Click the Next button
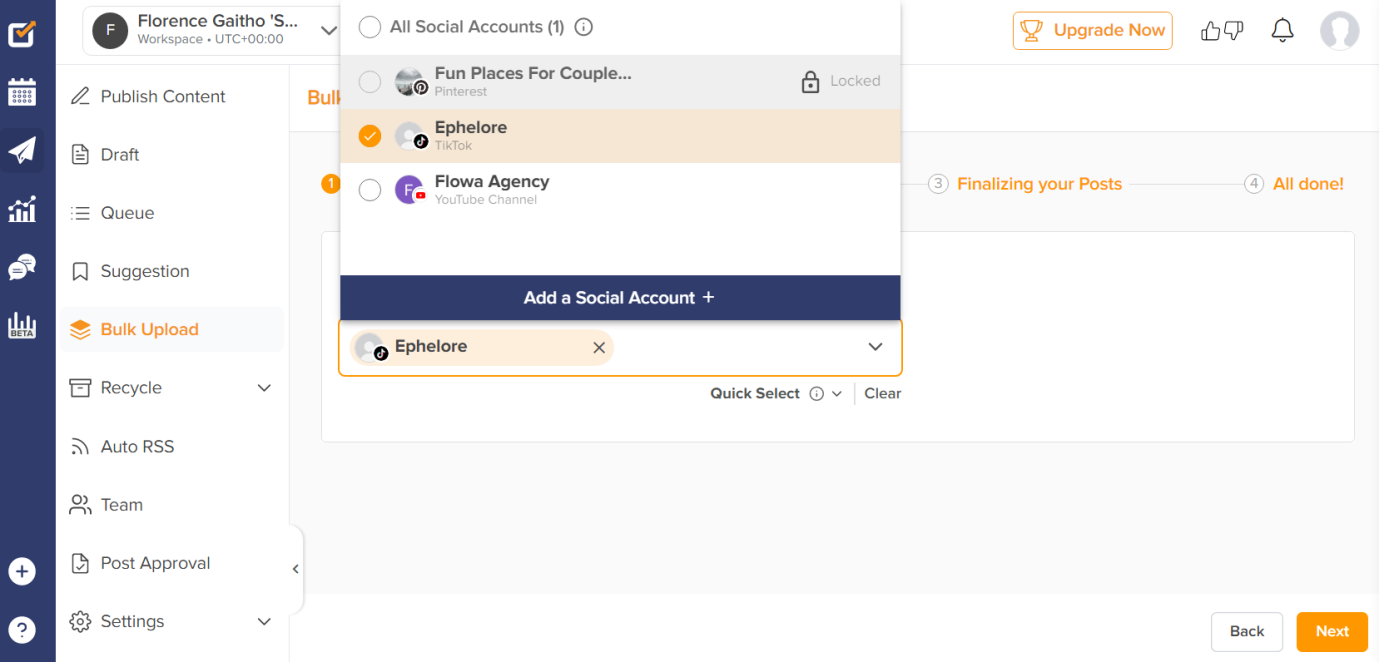Image resolution: width=1379 pixels, height=662 pixels. point(1332,631)
